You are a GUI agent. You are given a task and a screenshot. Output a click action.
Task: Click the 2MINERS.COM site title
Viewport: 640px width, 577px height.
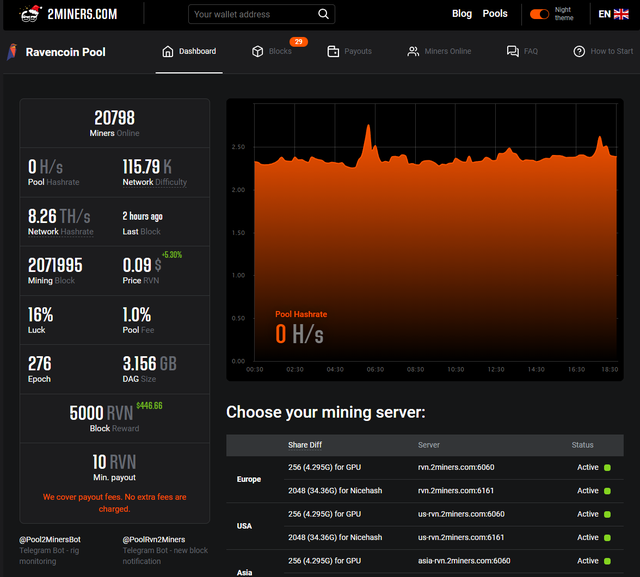coord(82,14)
